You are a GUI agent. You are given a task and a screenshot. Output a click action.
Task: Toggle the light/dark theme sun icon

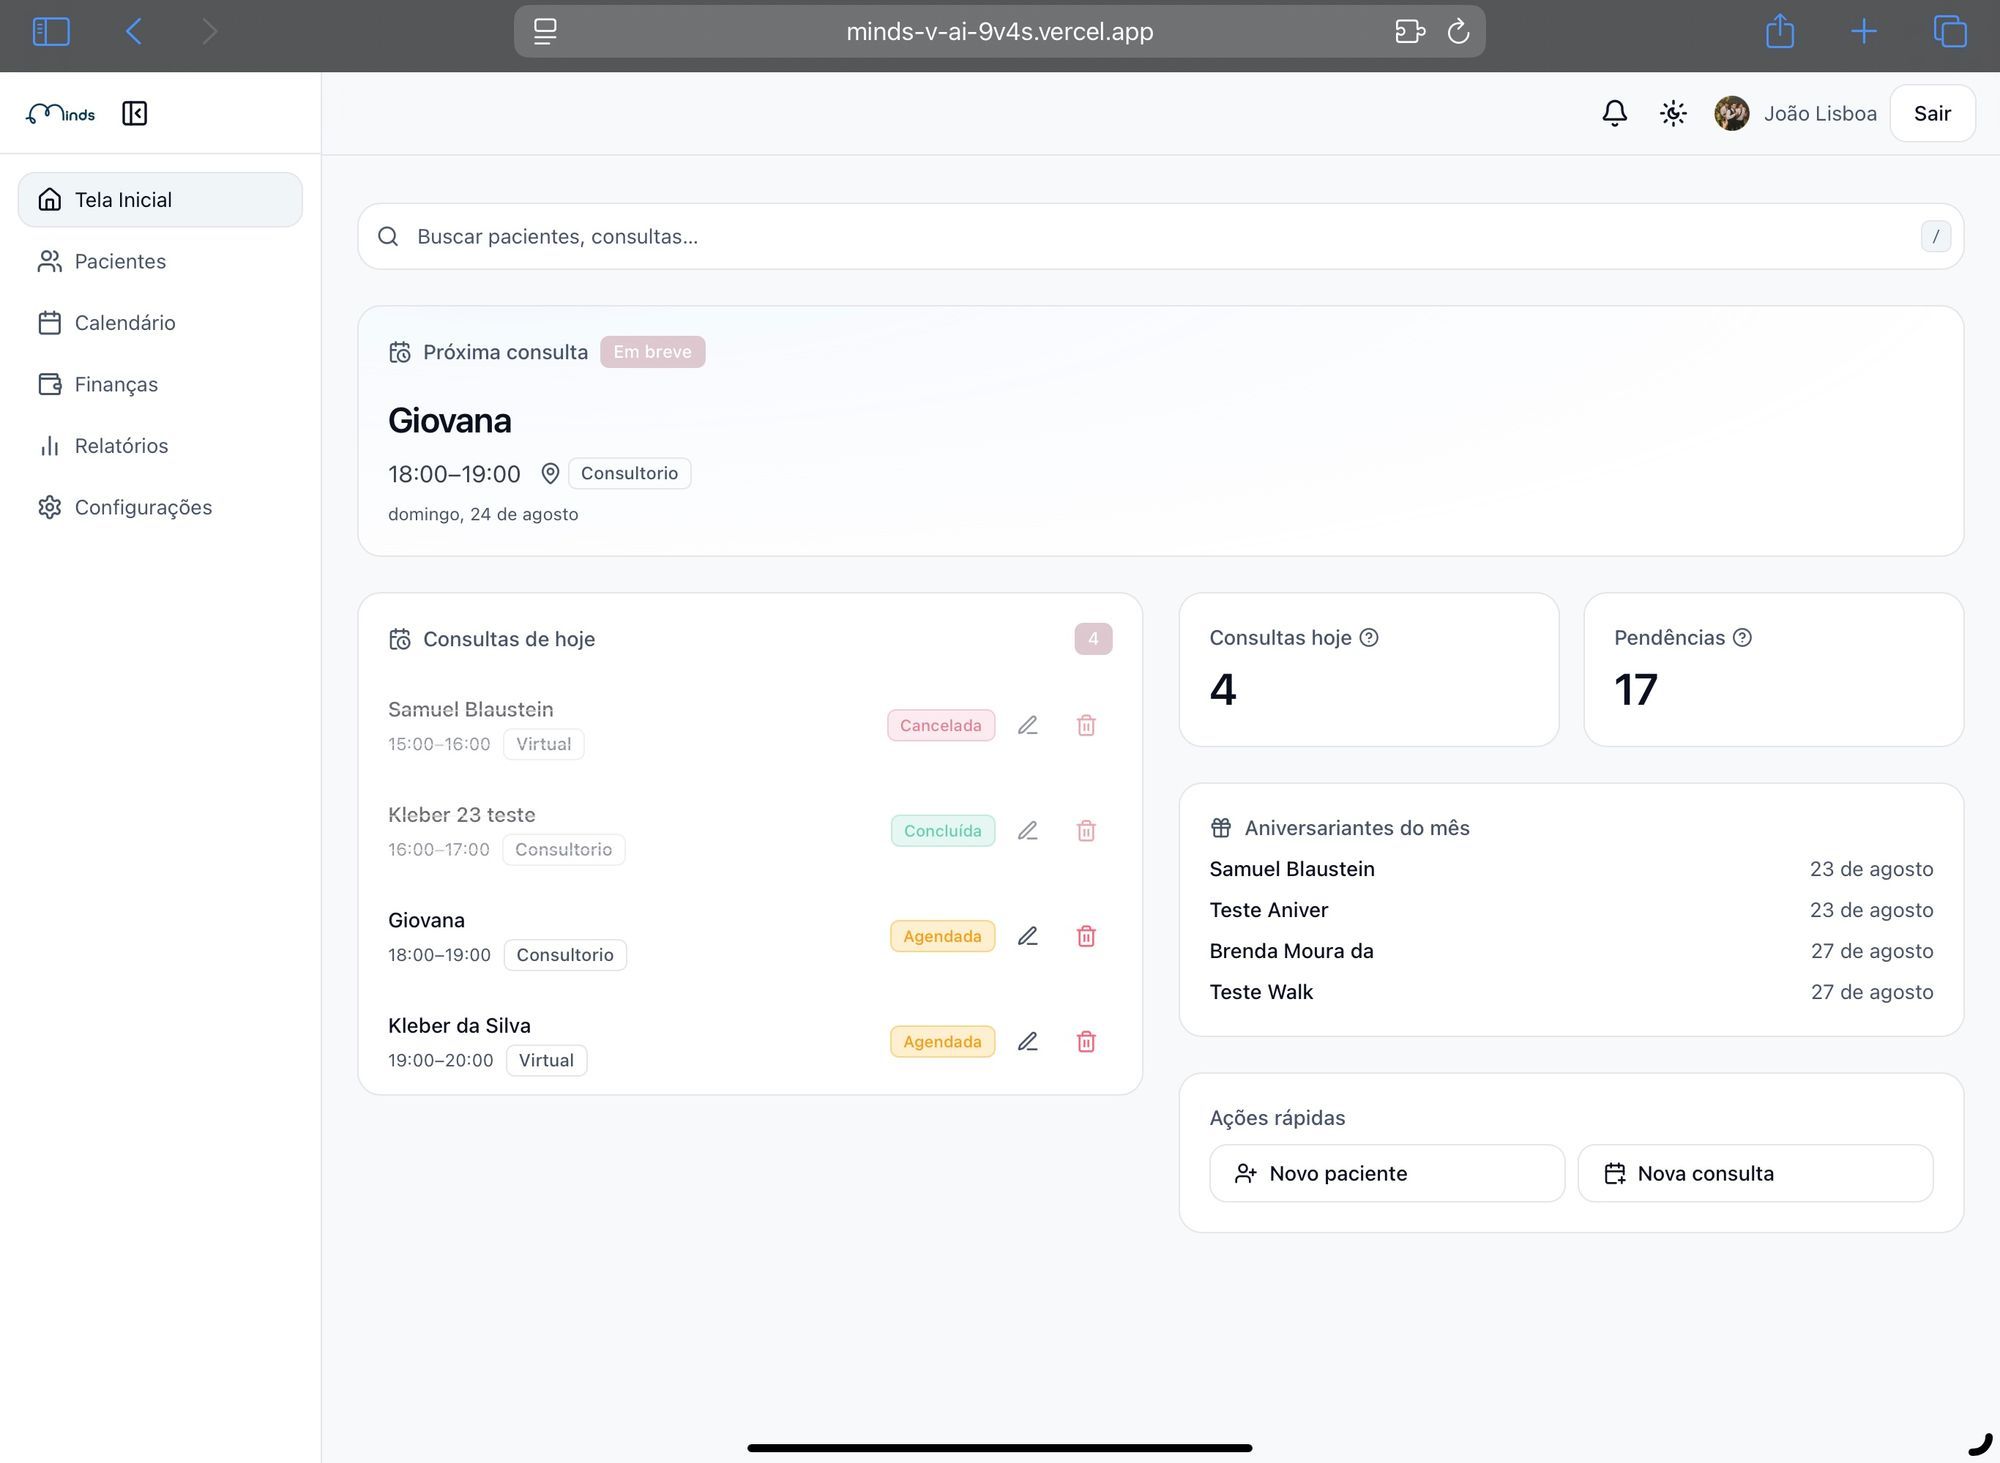[x=1673, y=113]
